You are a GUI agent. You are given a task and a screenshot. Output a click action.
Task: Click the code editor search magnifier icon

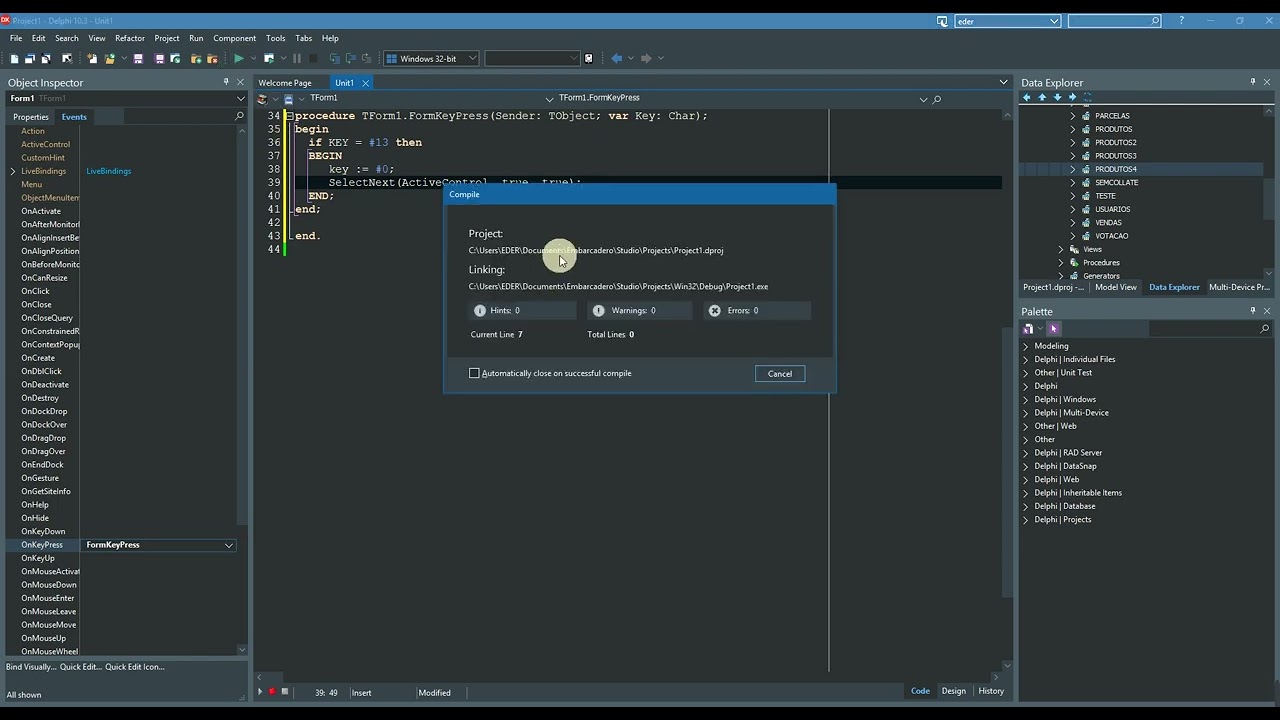[937, 99]
